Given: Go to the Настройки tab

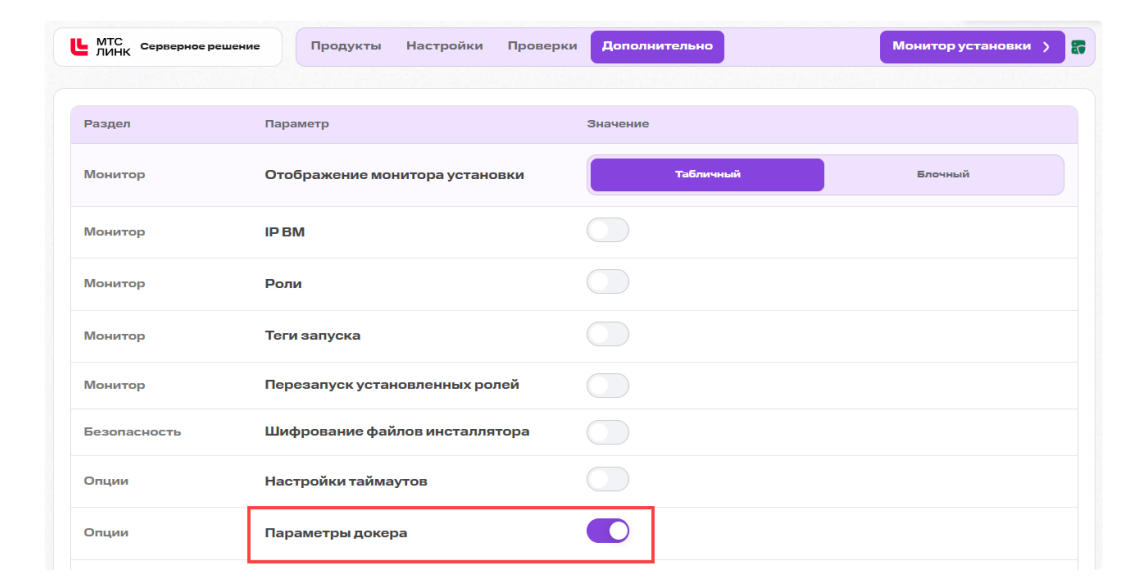Looking at the screenshot, I should (x=444, y=46).
